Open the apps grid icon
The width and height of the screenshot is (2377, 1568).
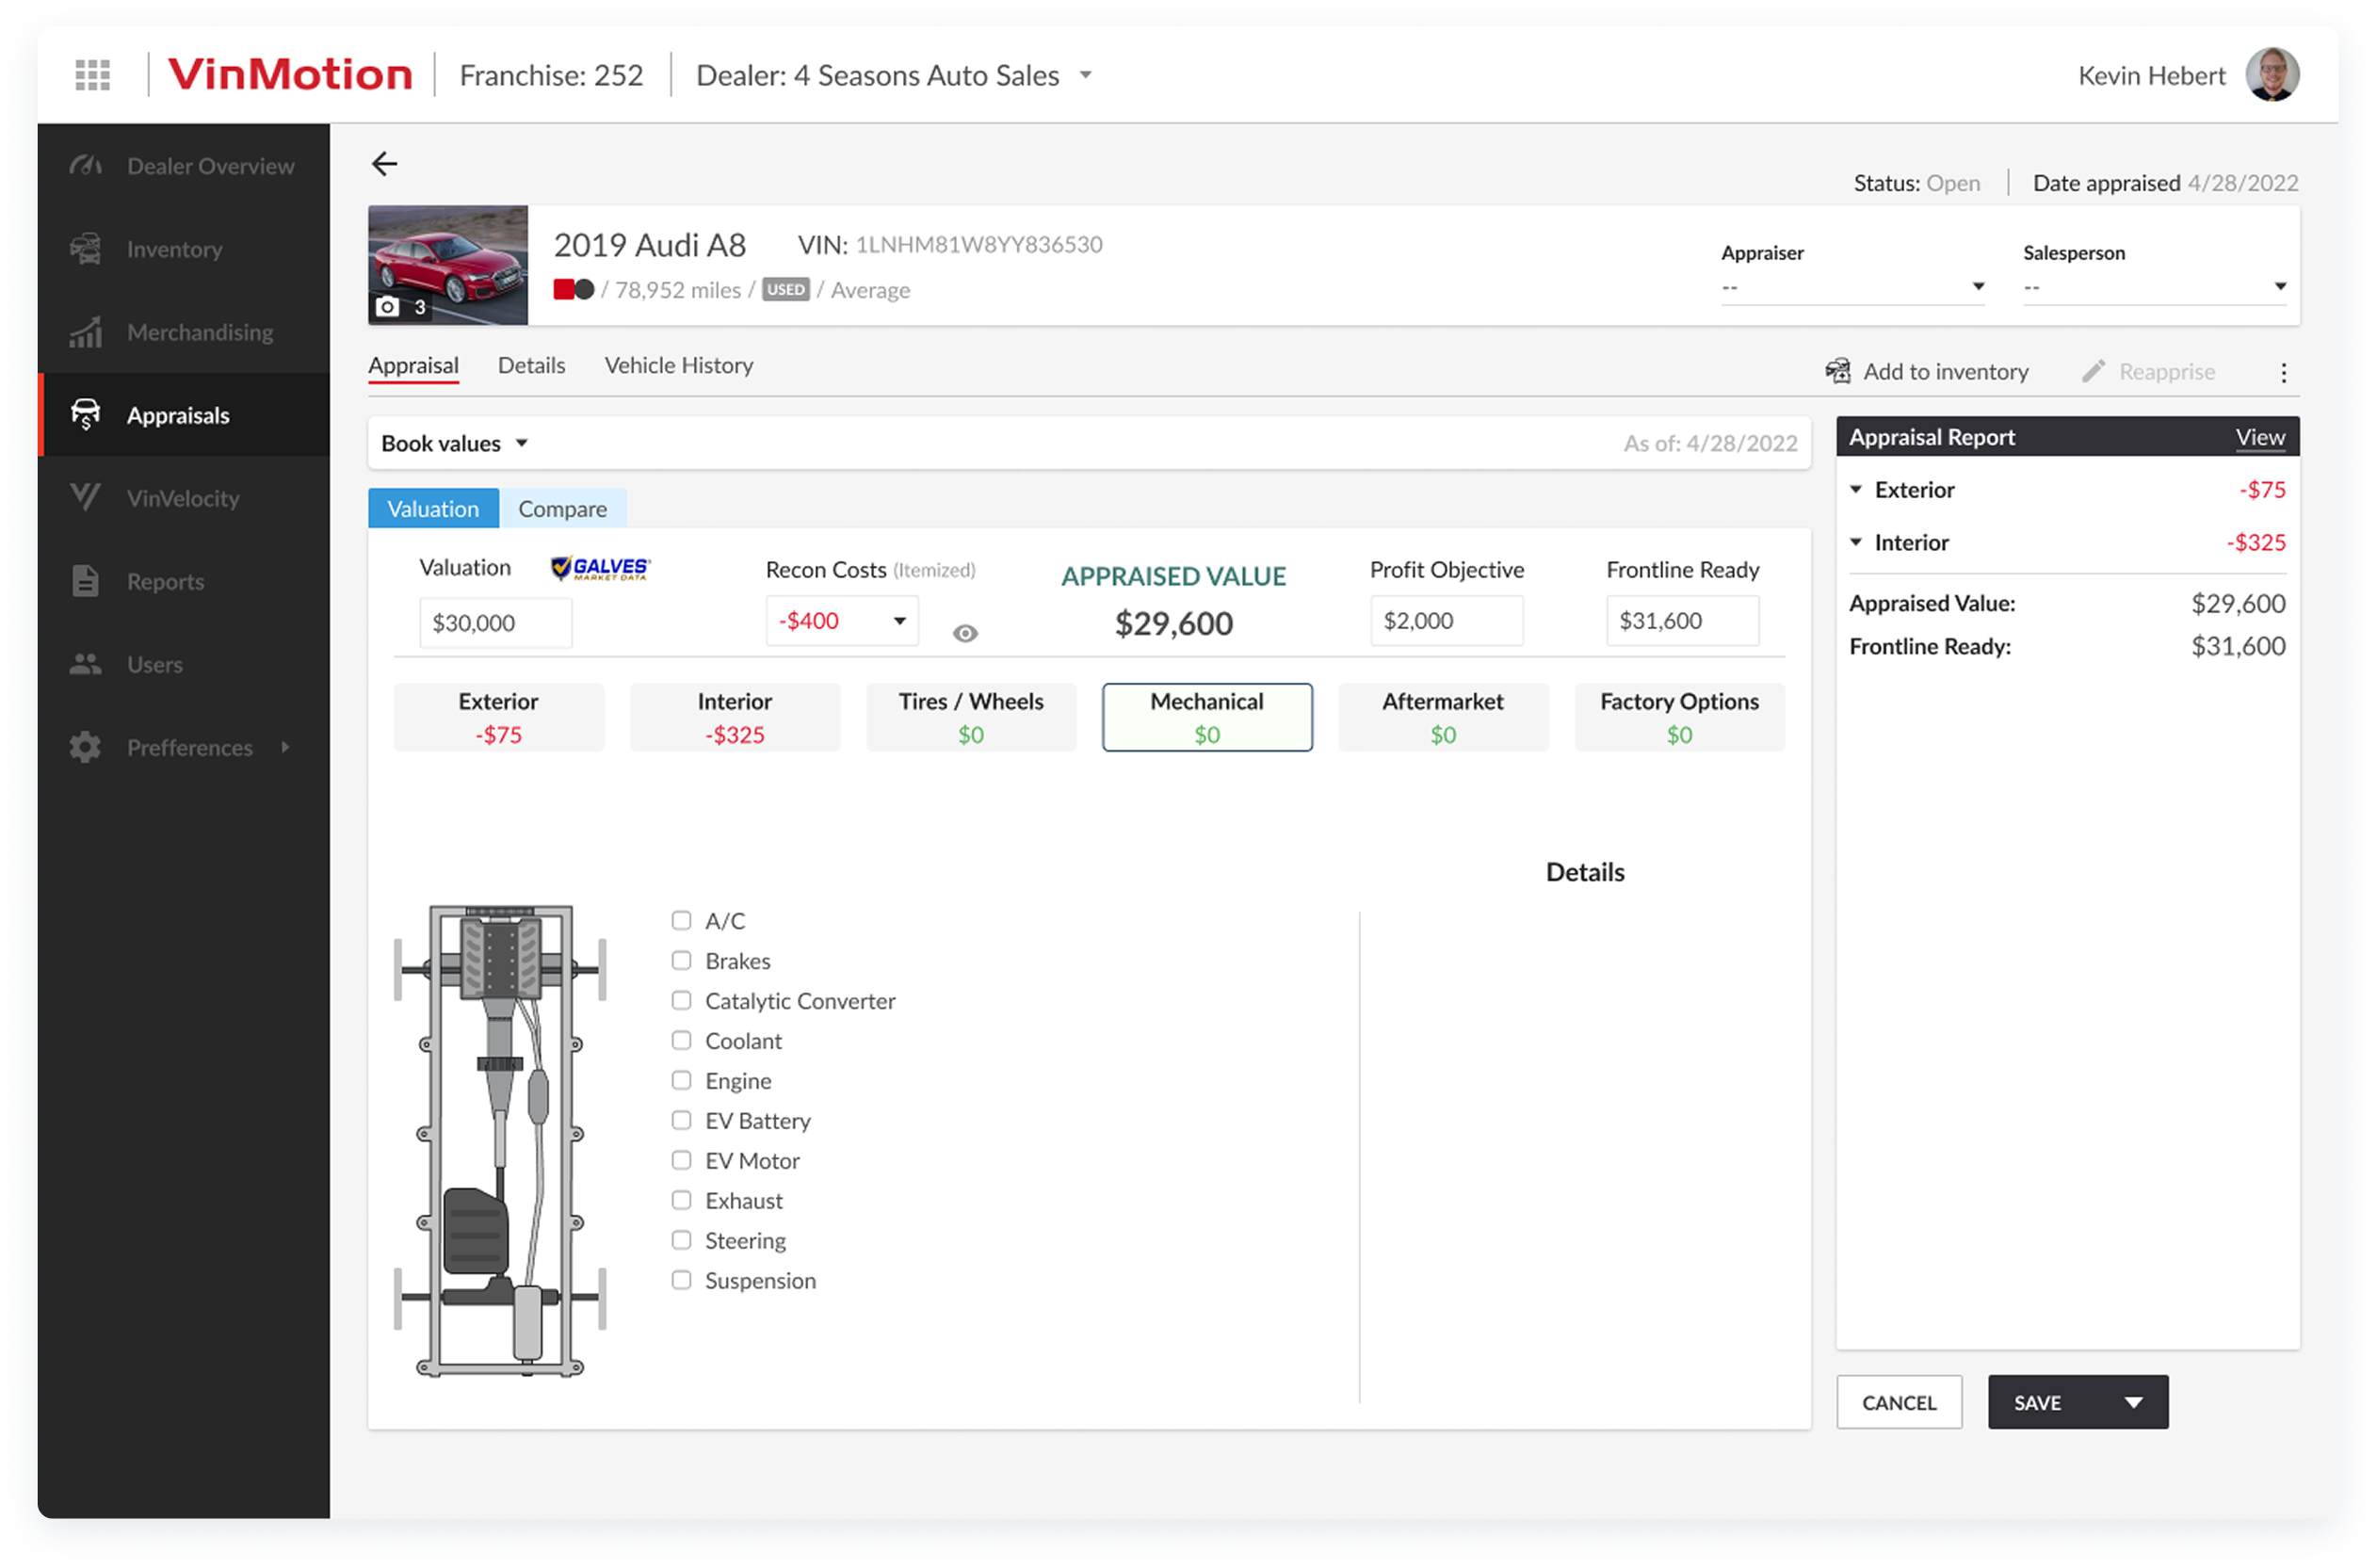pyautogui.click(x=92, y=75)
